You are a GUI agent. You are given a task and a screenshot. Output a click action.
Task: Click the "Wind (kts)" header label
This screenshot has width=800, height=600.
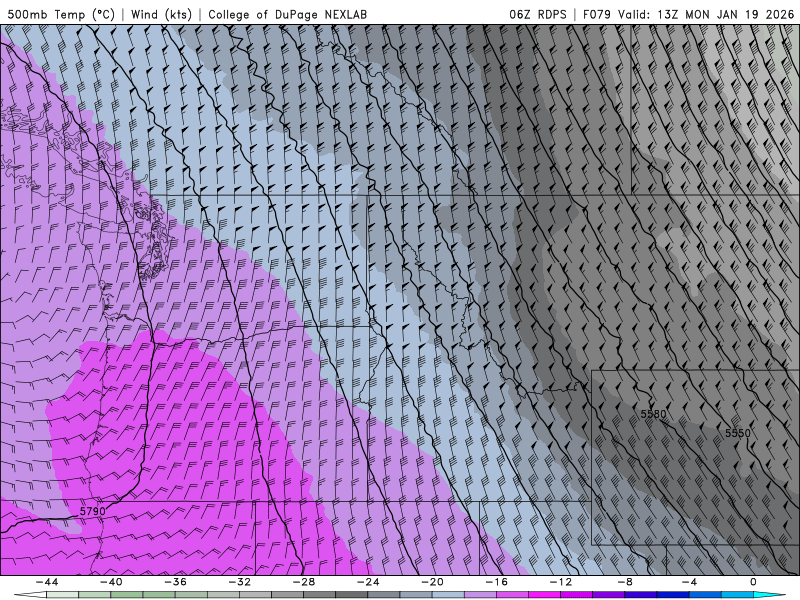161,14
